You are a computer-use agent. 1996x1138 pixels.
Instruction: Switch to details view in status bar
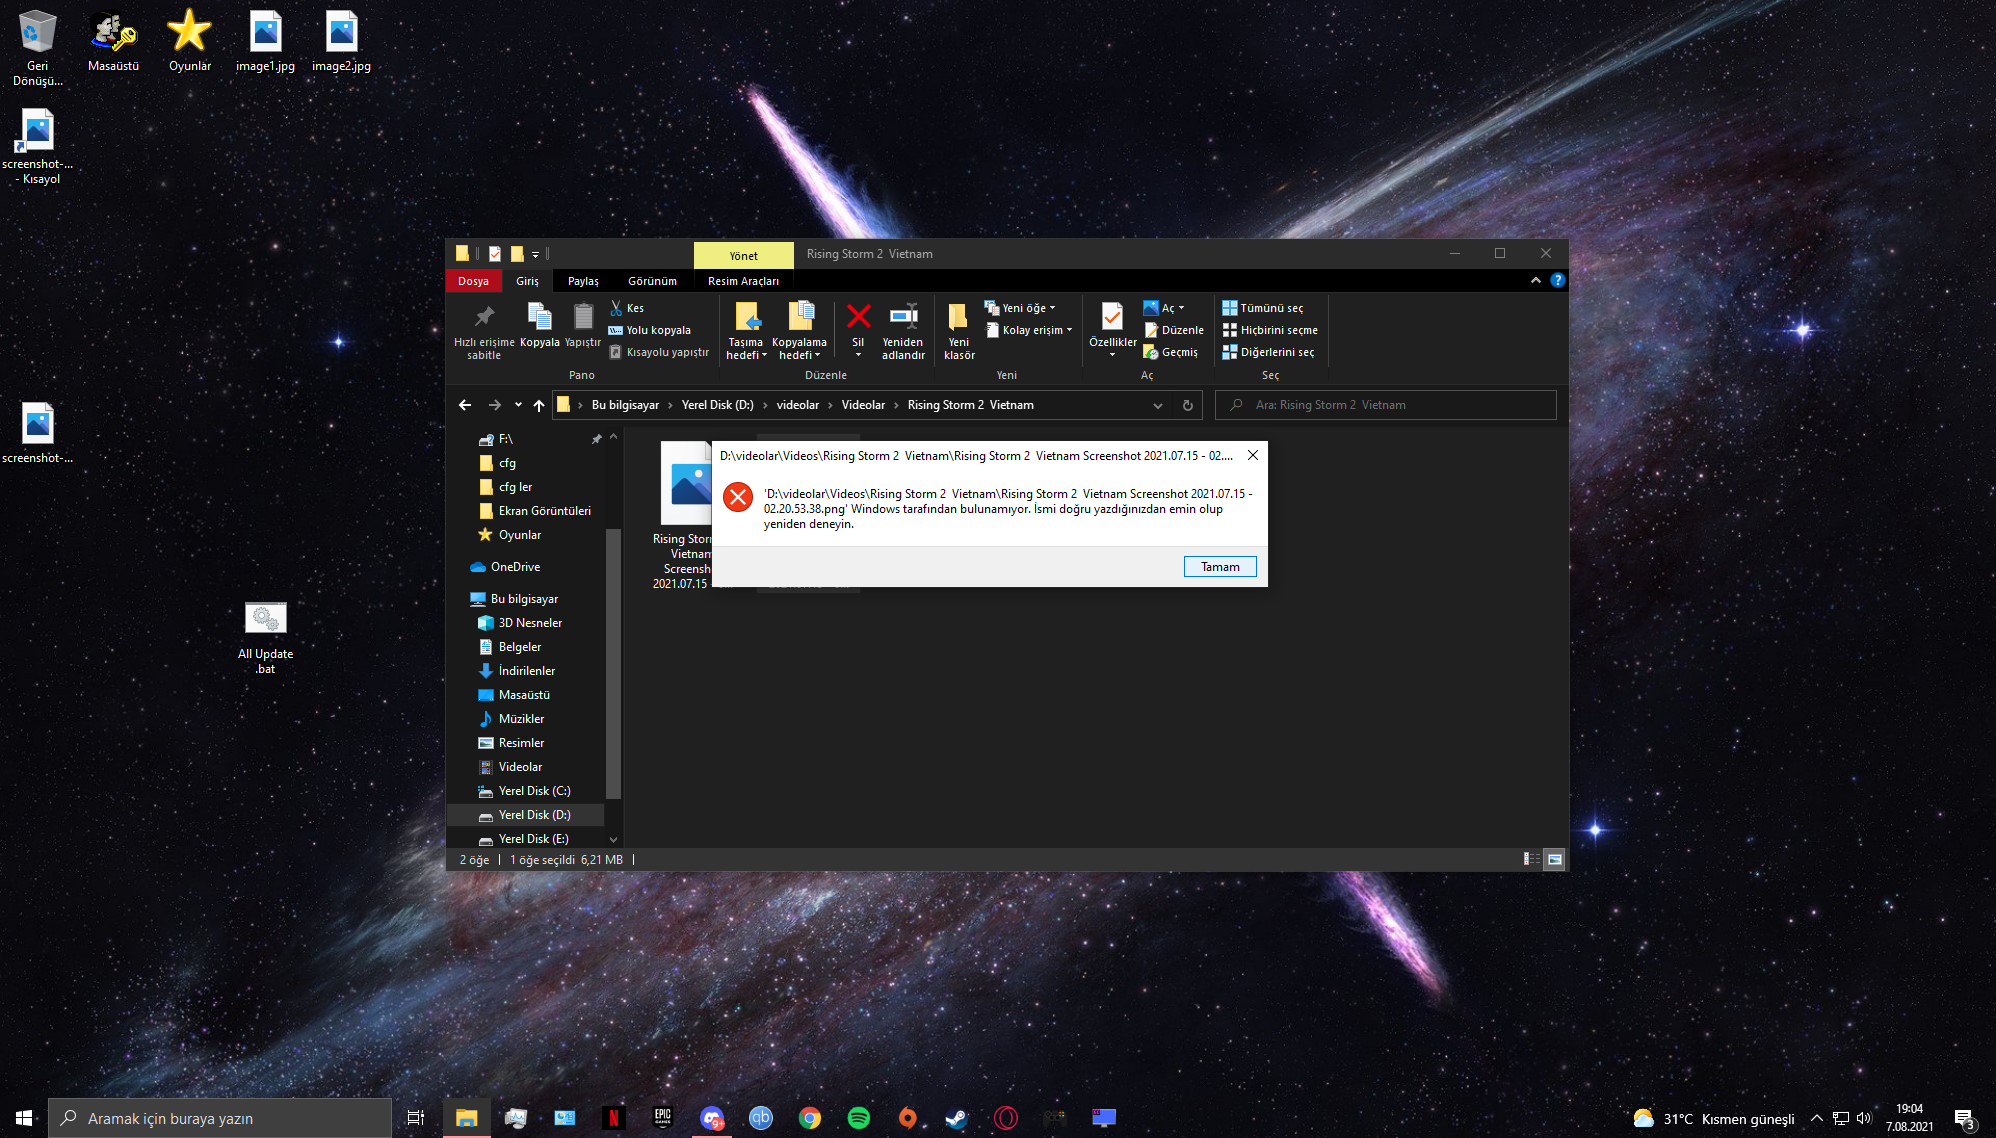click(1531, 859)
